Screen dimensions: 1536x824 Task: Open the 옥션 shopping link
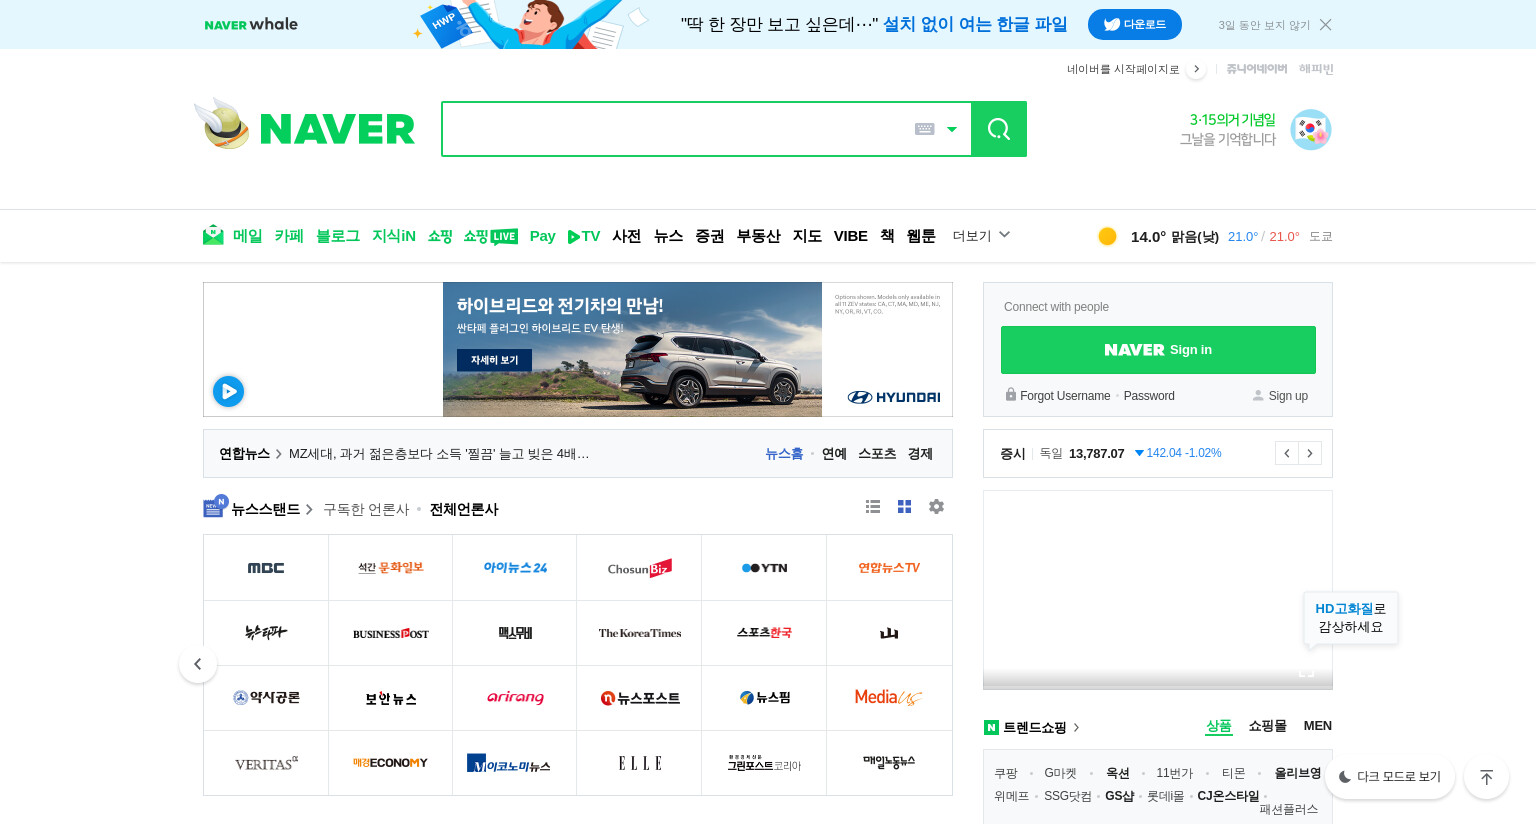pos(1117,773)
